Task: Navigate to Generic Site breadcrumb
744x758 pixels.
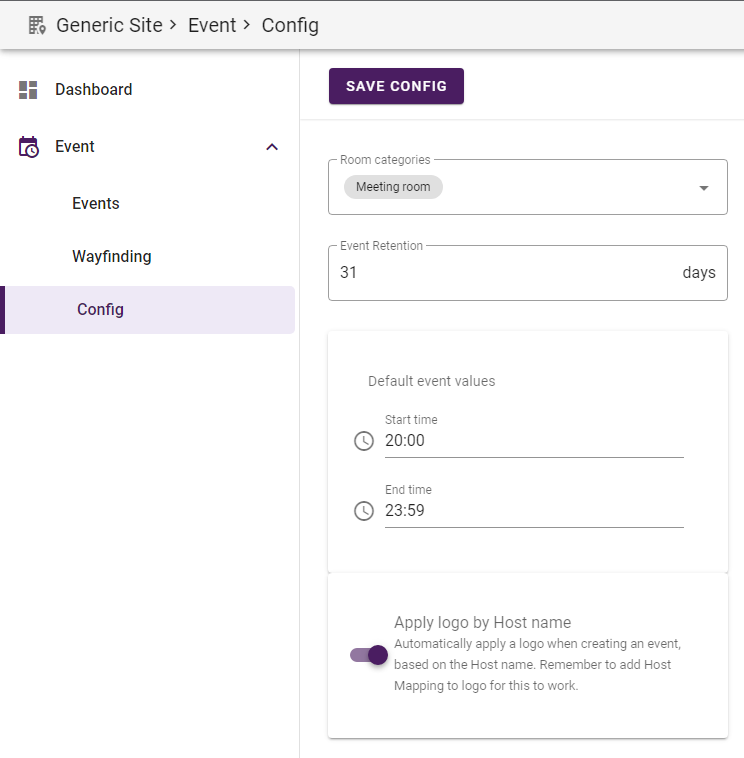Action: point(109,25)
